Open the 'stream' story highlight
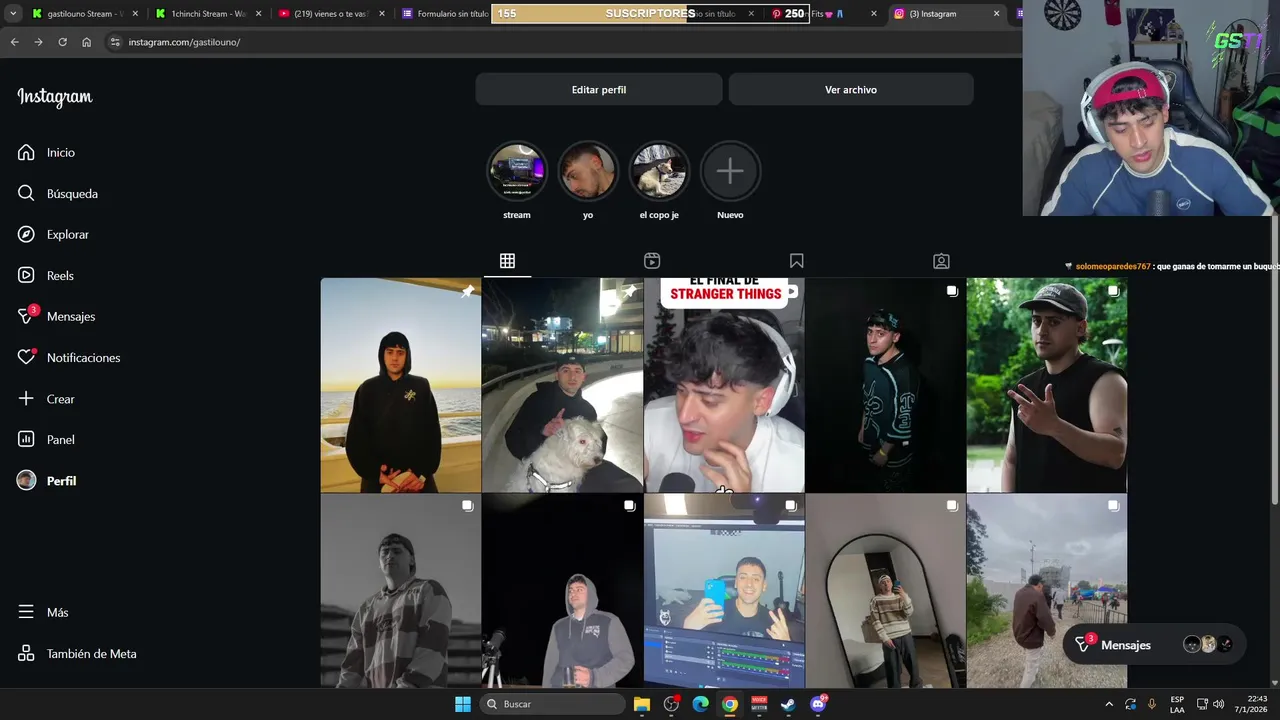 coord(517,171)
